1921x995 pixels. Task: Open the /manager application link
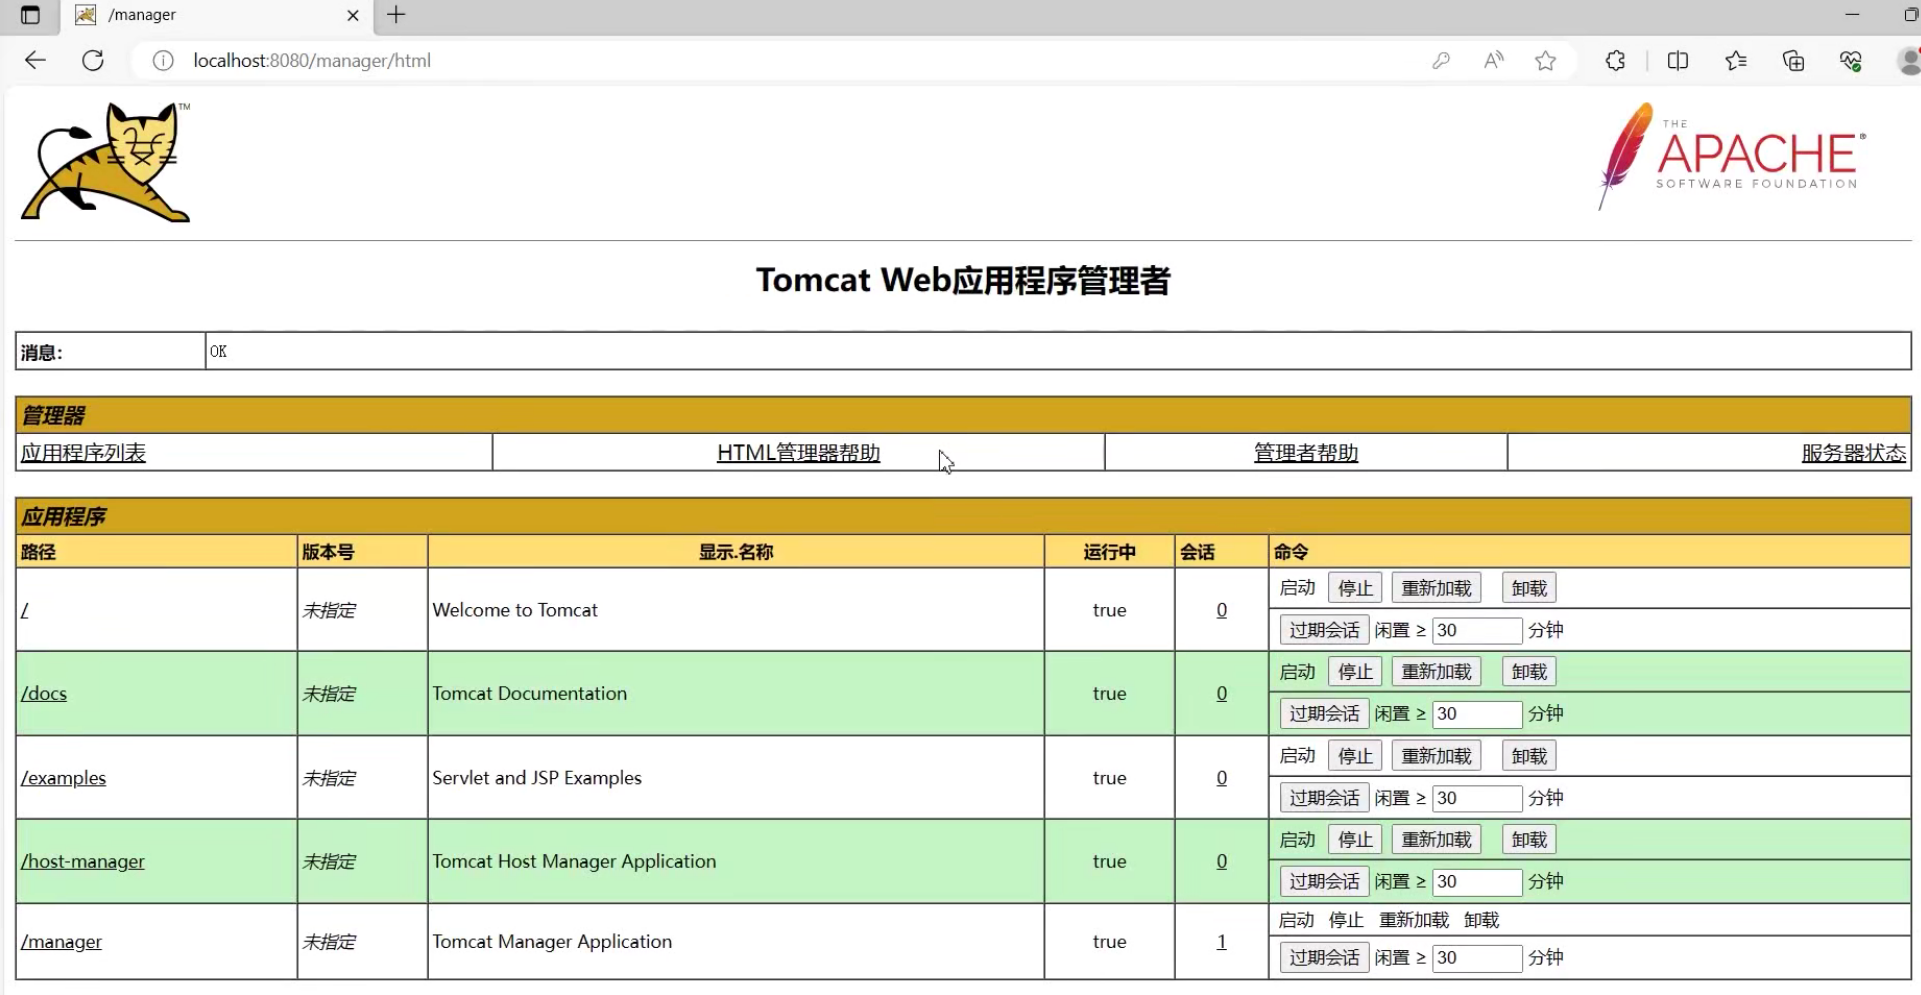point(61,941)
